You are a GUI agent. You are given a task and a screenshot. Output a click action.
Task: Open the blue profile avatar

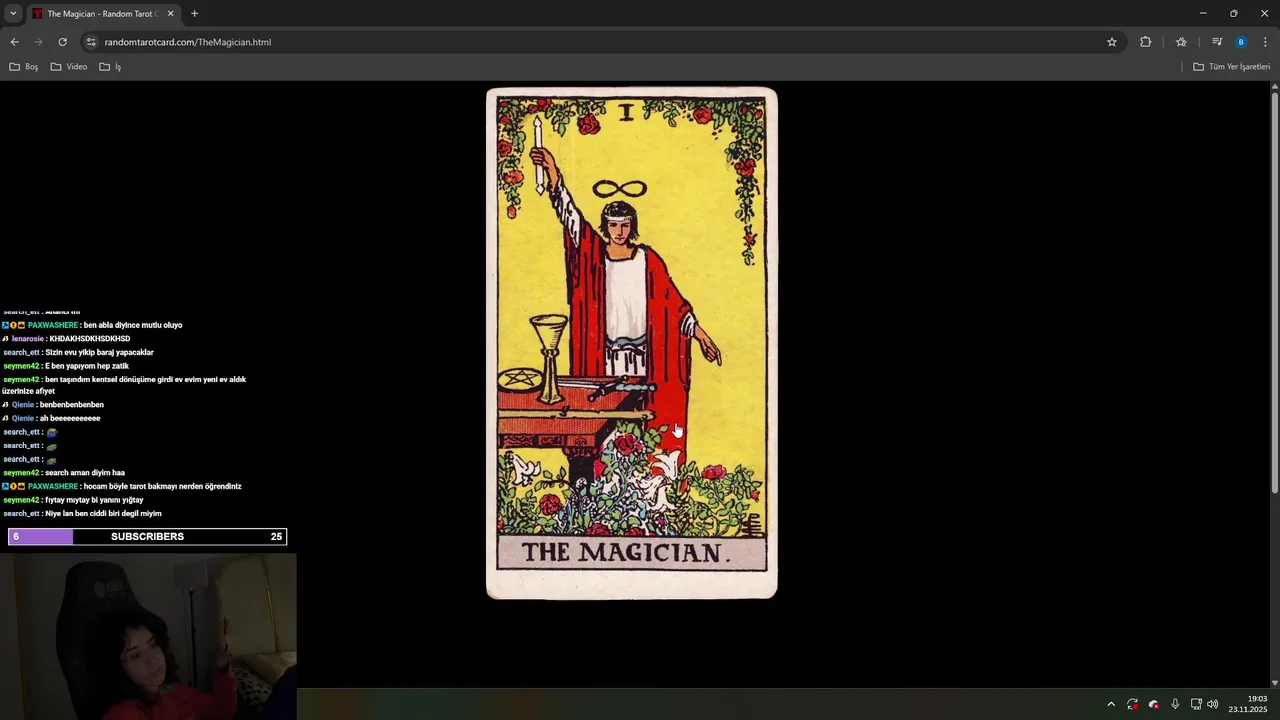(1241, 42)
